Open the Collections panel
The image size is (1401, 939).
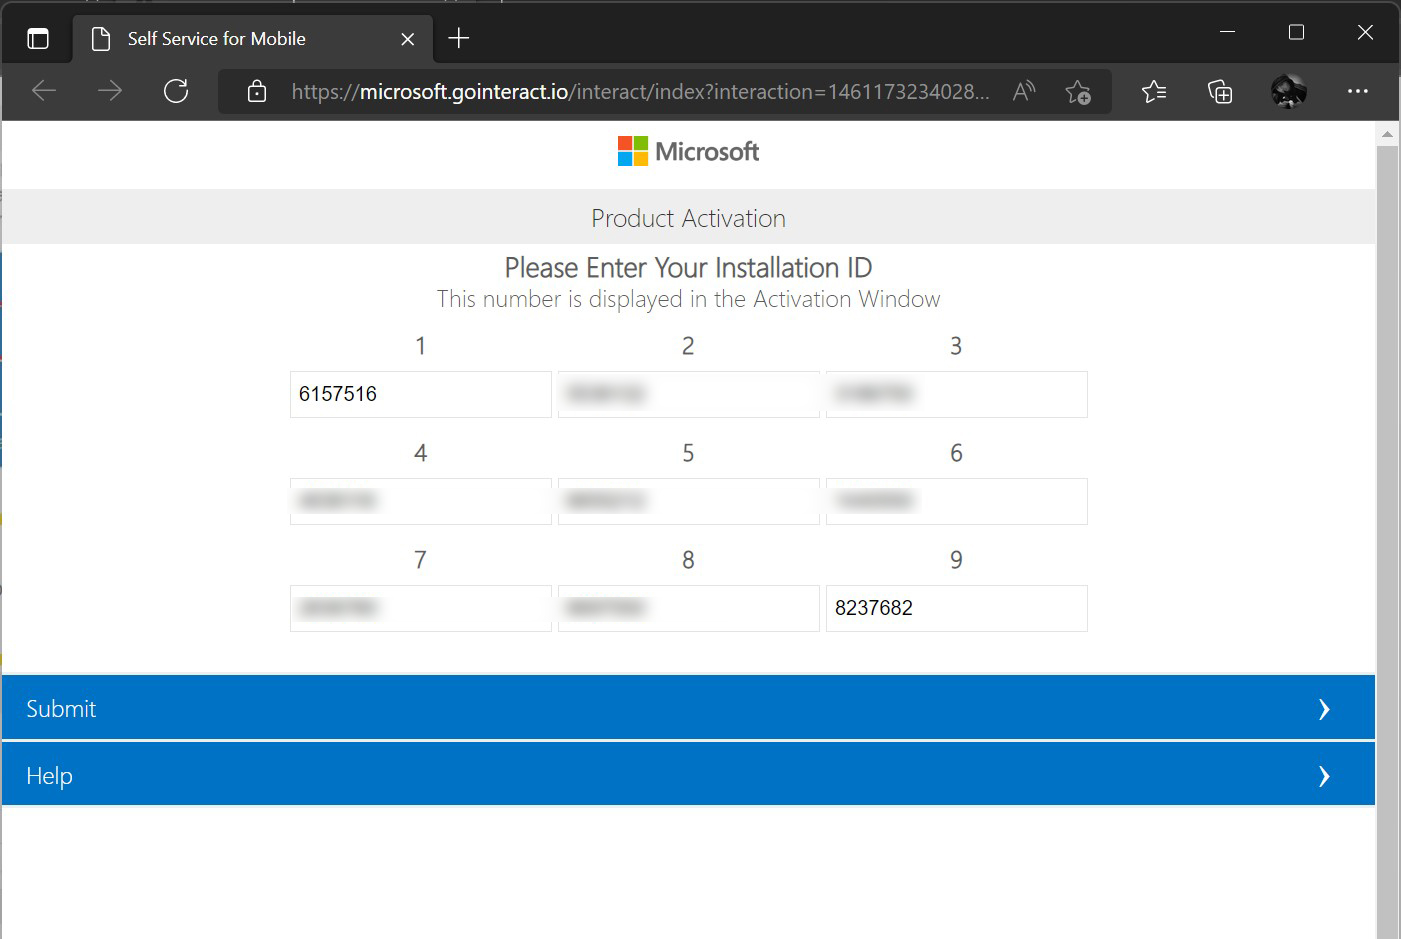[1220, 92]
